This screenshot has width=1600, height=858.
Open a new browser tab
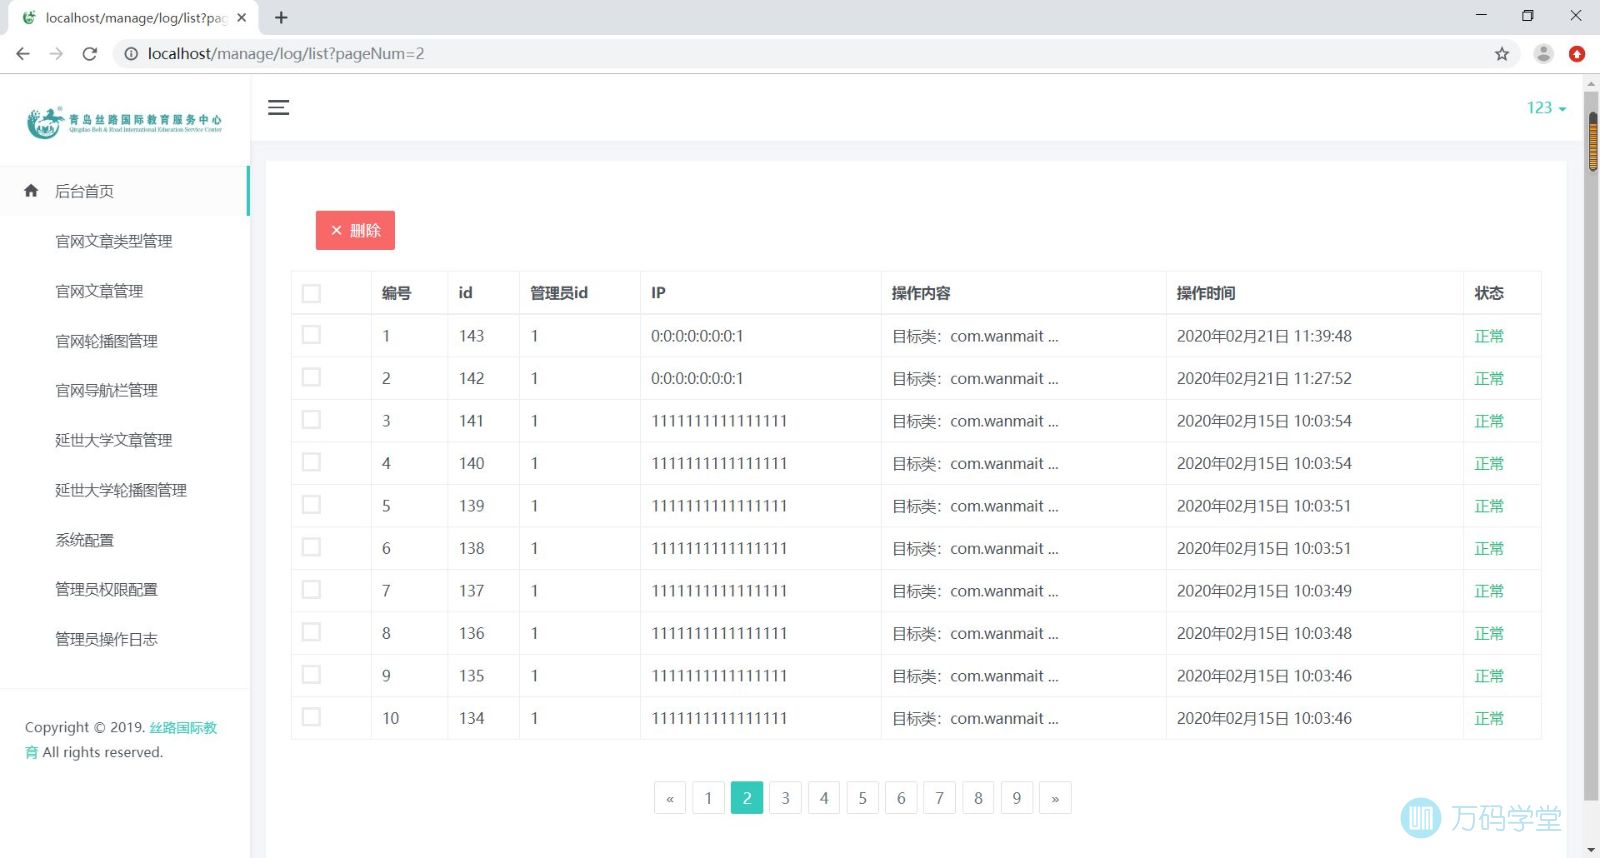coord(281,17)
